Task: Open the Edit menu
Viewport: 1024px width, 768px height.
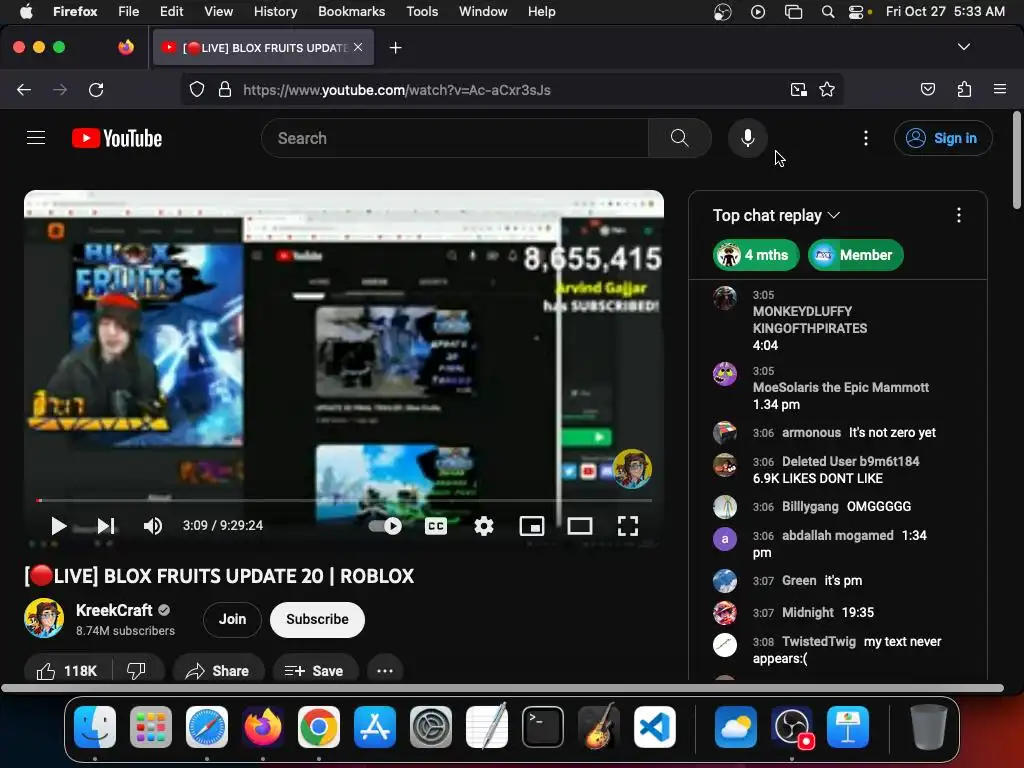Action: click(x=172, y=11)
